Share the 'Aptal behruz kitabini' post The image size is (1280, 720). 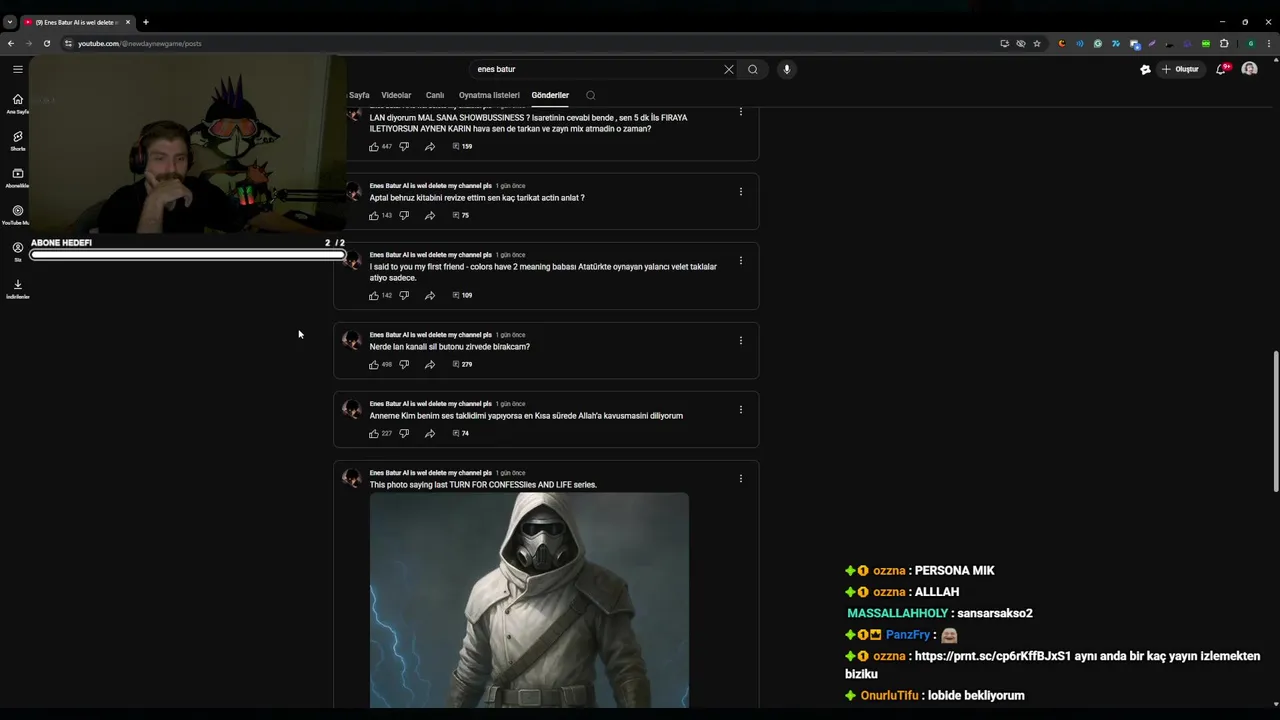coord(430,215)
